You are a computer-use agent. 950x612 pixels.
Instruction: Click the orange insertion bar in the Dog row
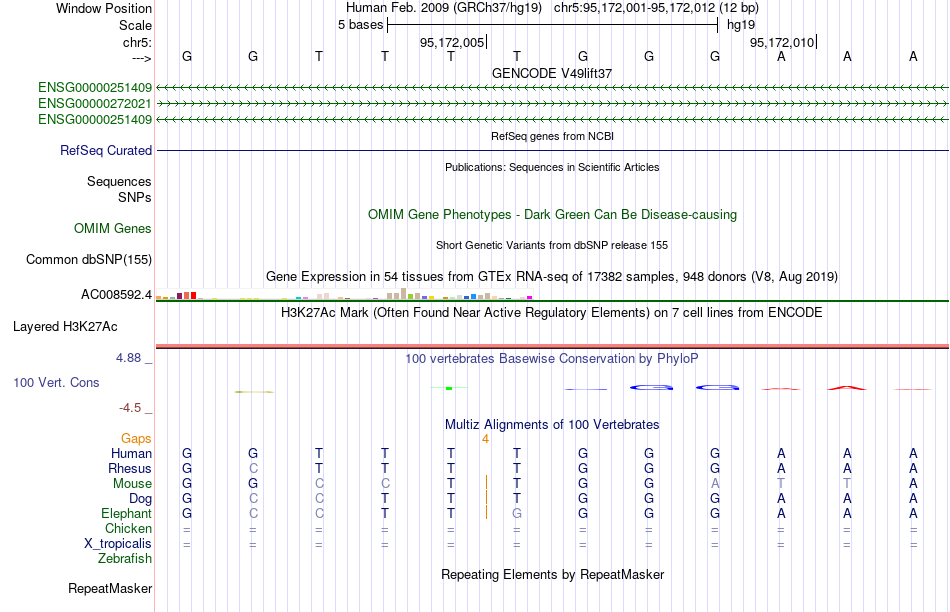coord(486,498)
